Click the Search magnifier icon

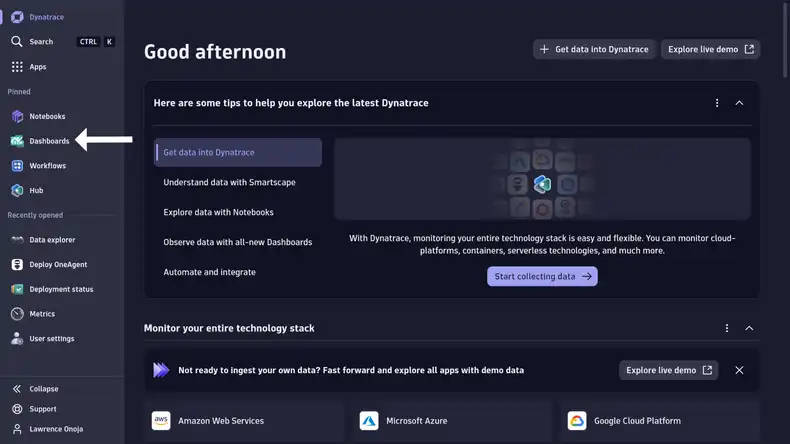point(17,41)
